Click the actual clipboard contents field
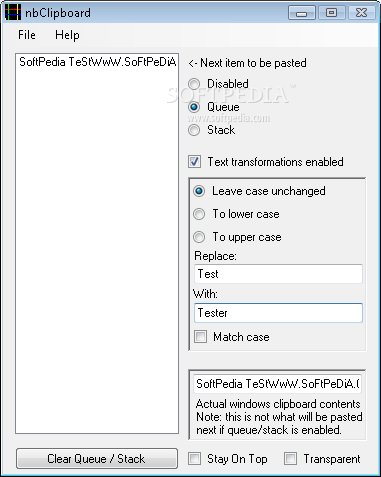Image resolution: width=381 pixels, height=477 pixels. click(x=277, y=384)
